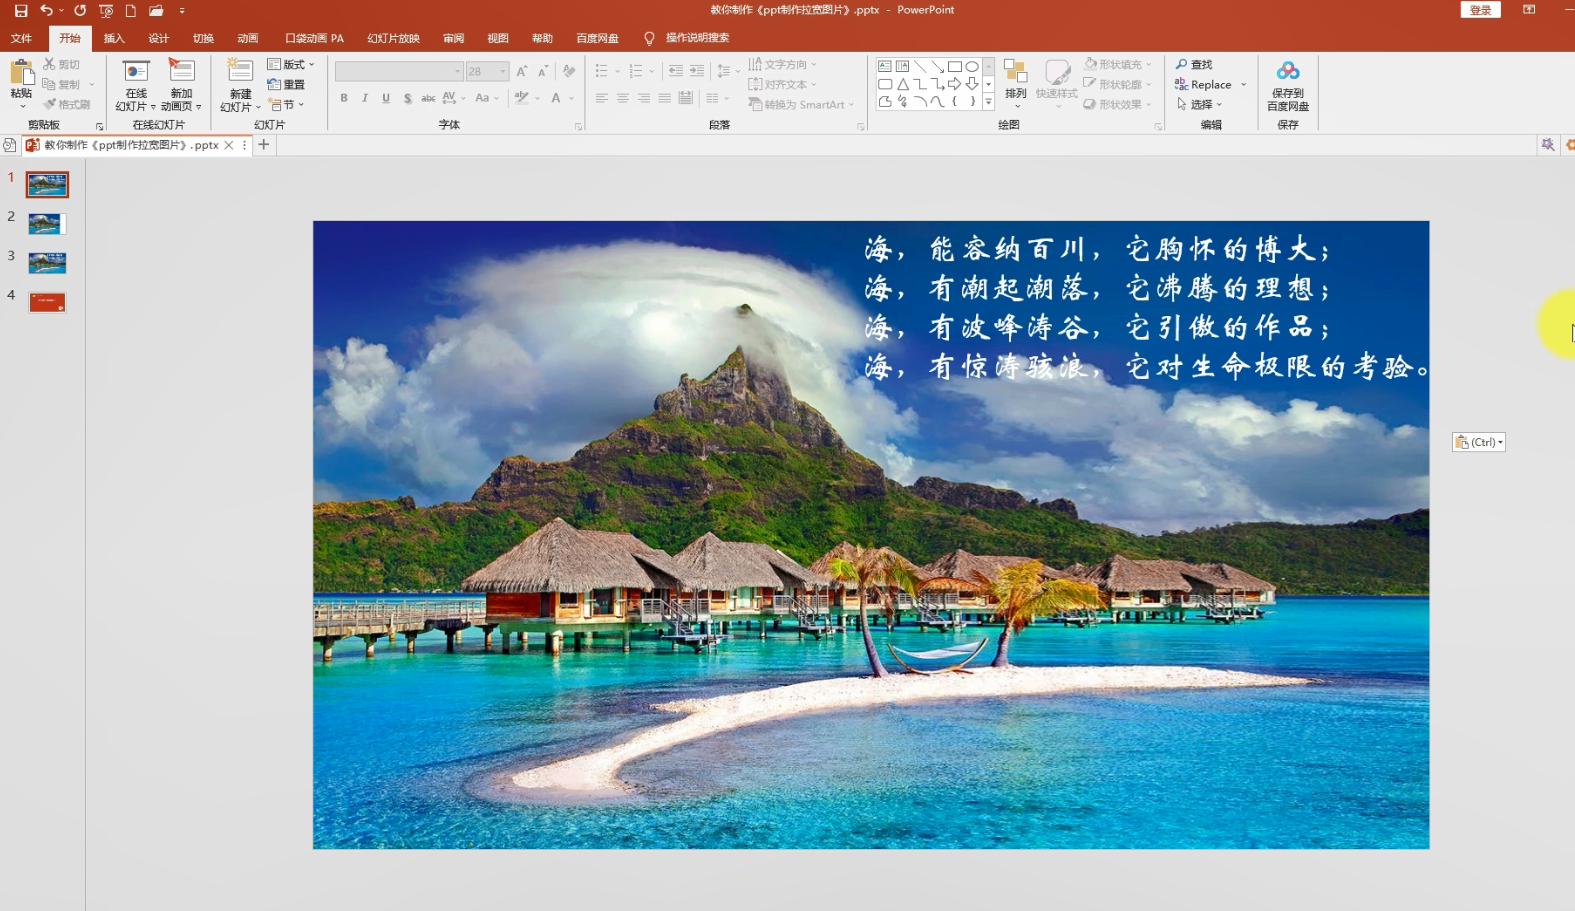Find text using 查找
The image size is (1575, 911).
(x=1193, y=64)
